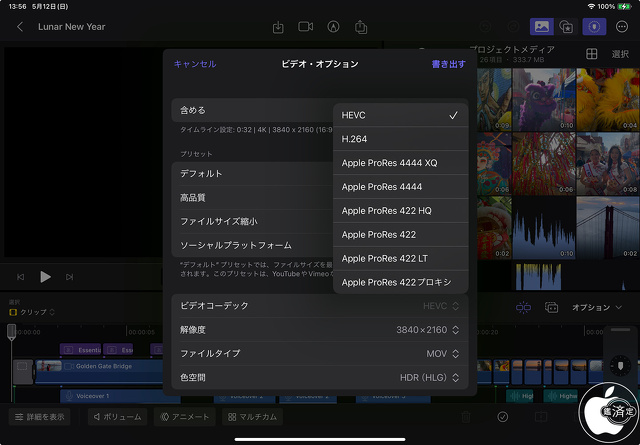The image size is (640, 445).
Task: Select Apple ProRes 422 HQ
Action: pyautogui.click(x=400, y=211)
